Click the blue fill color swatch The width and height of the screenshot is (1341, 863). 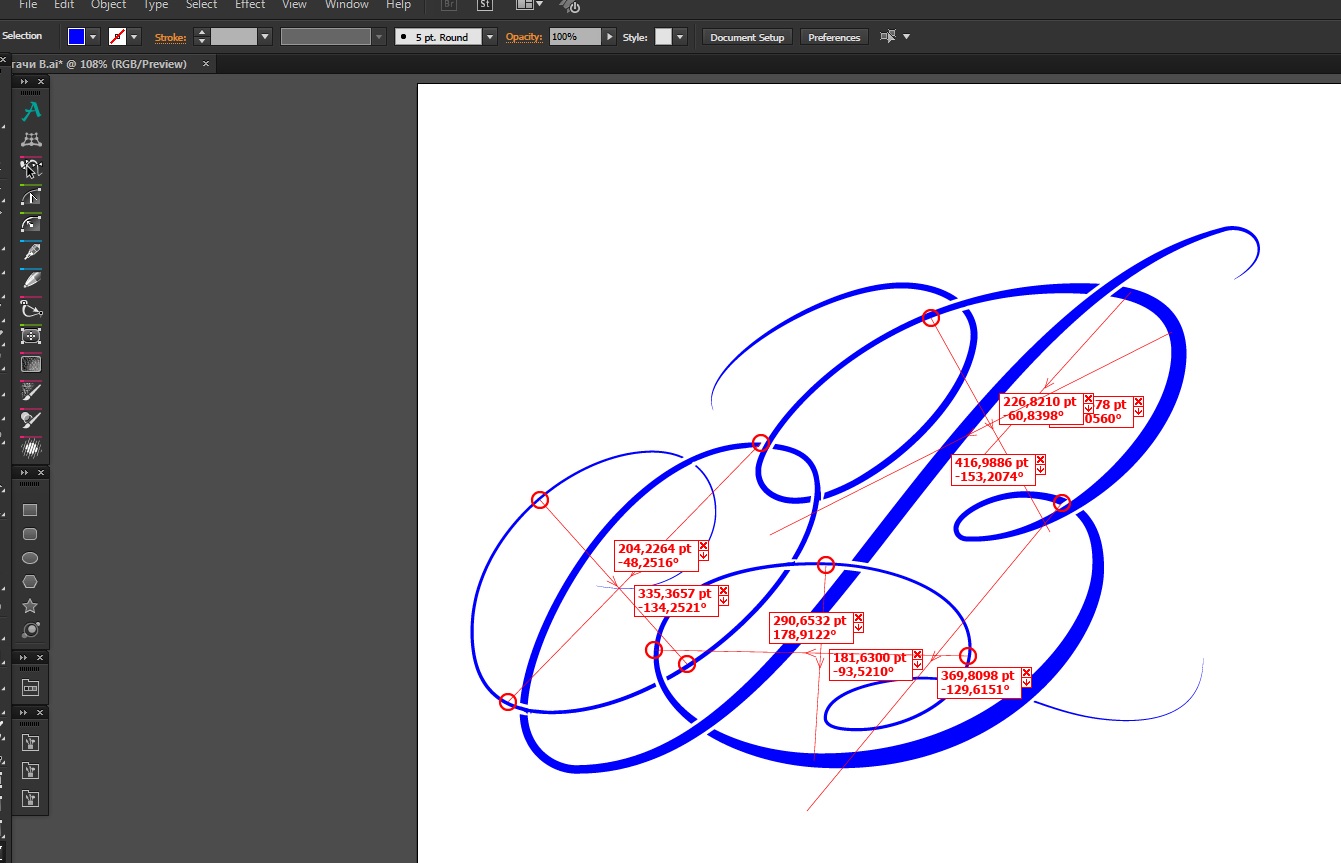tap(76, 37)
